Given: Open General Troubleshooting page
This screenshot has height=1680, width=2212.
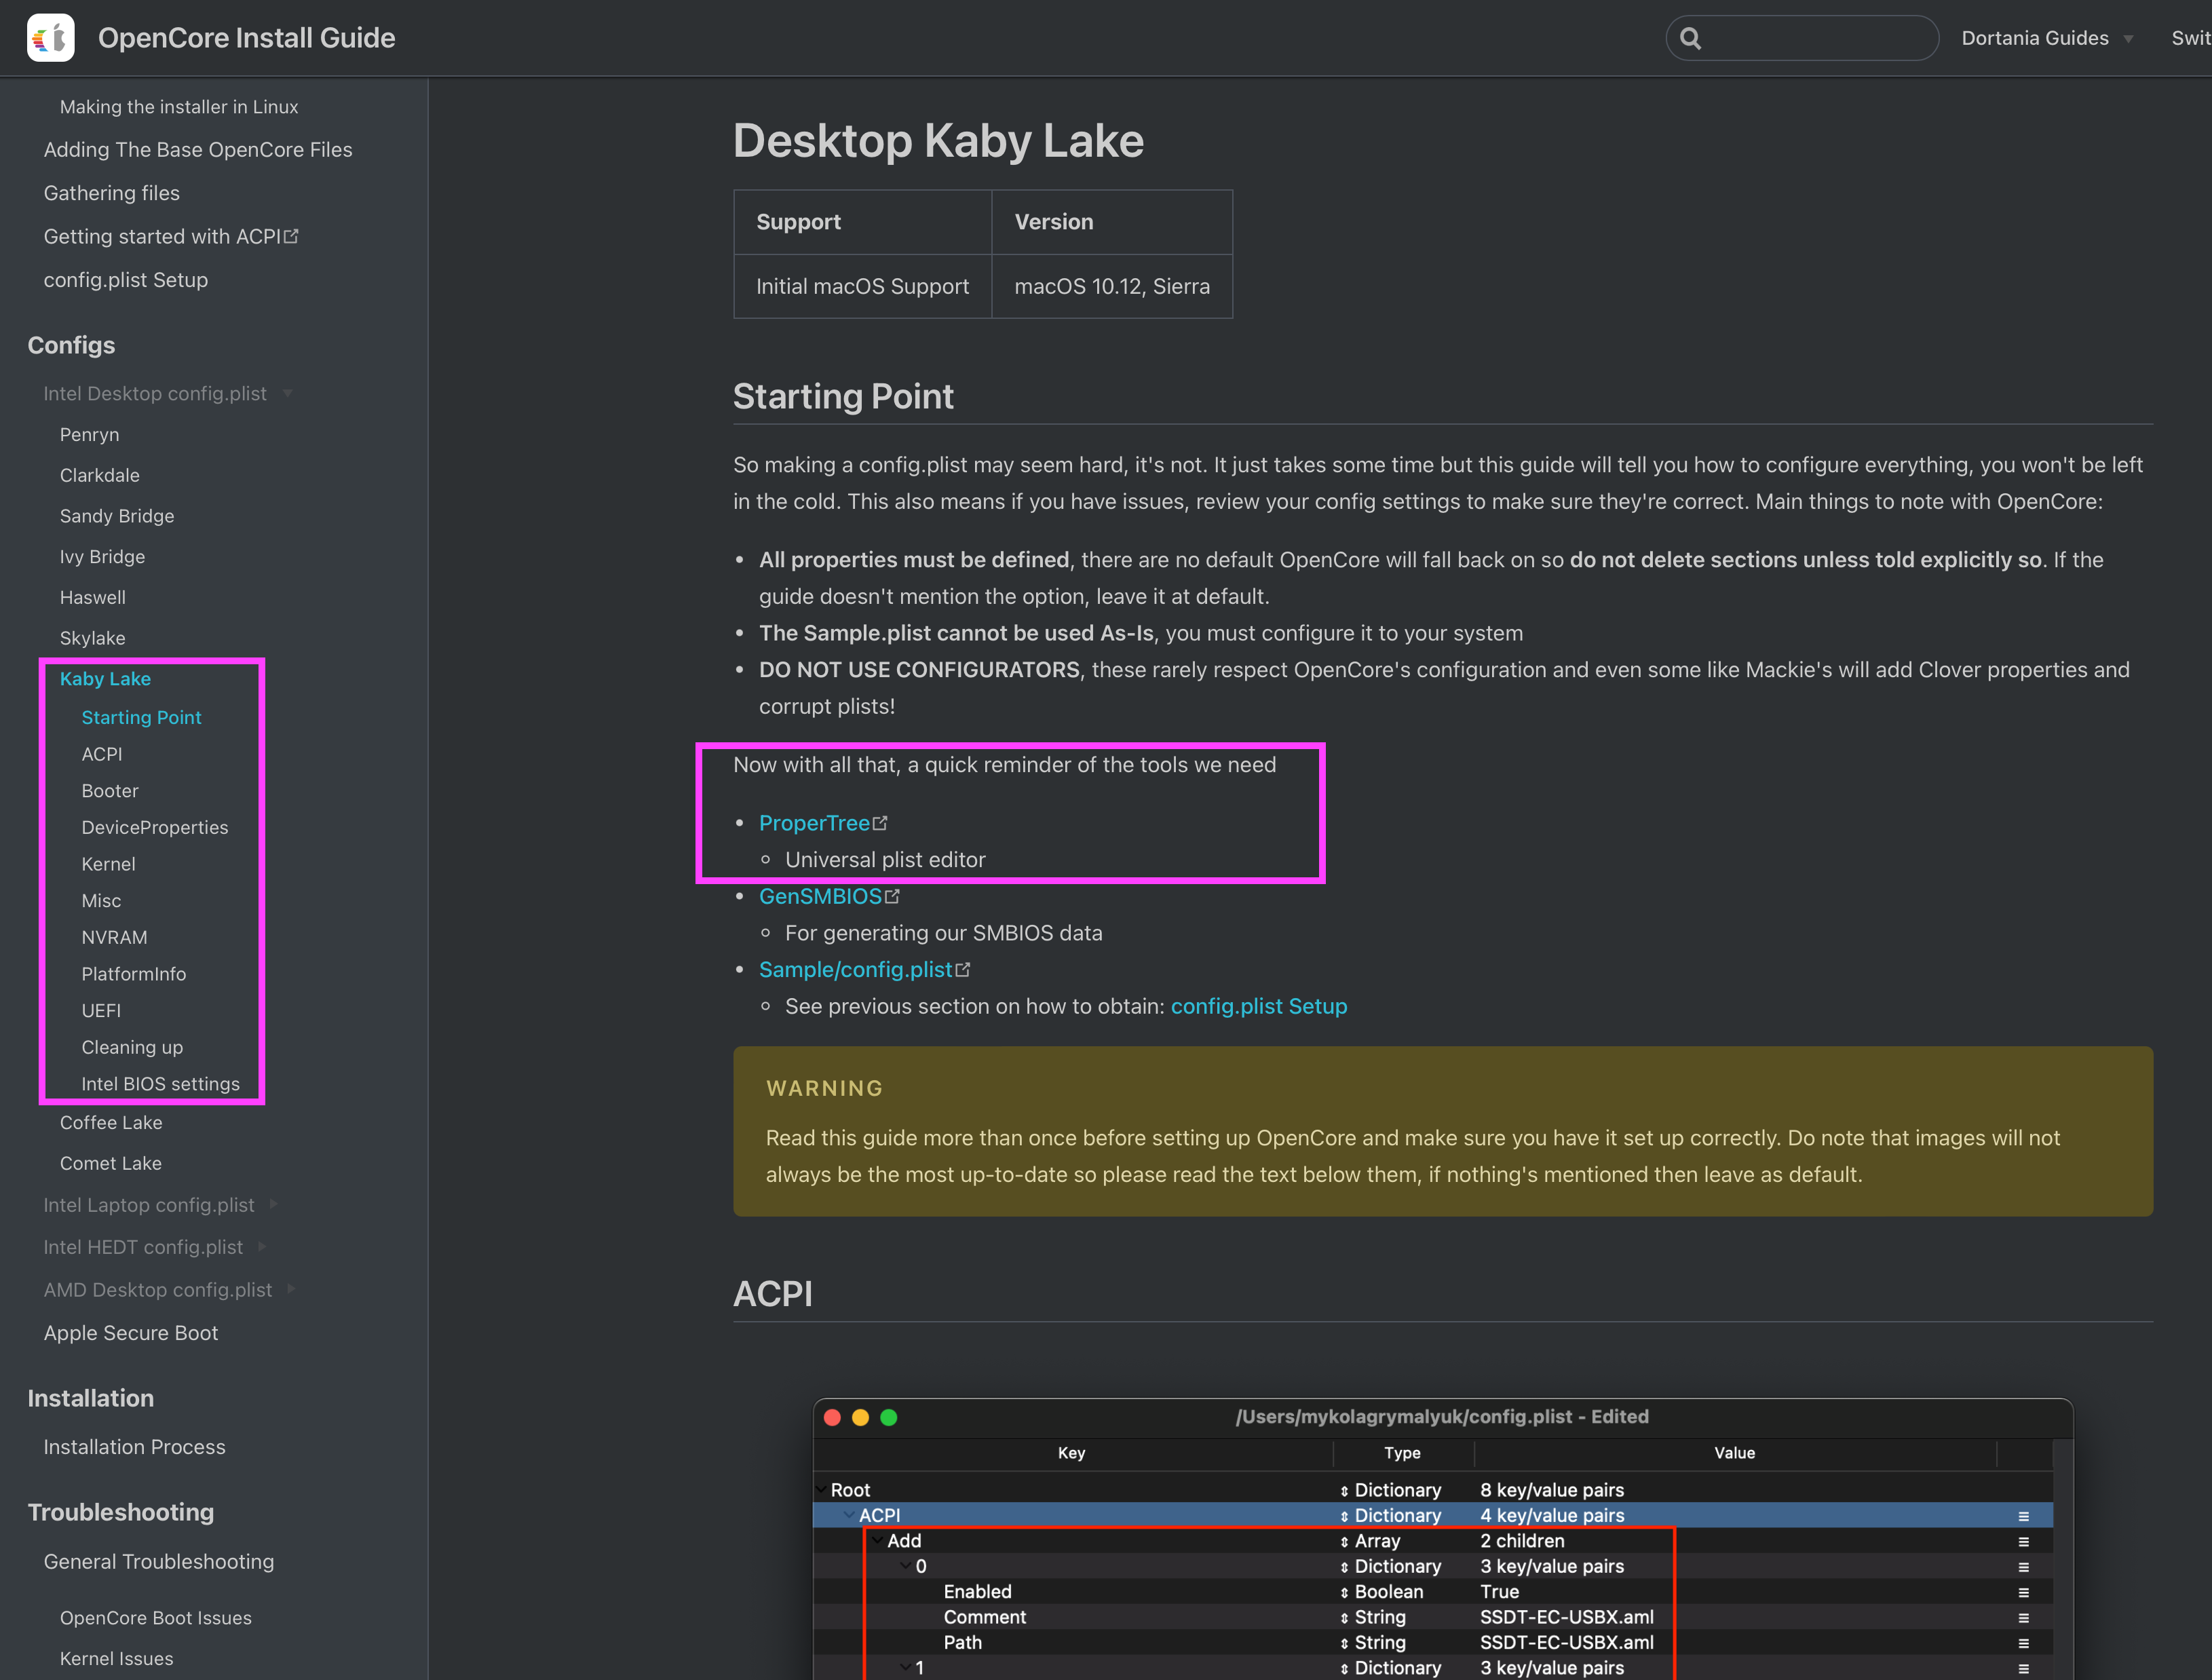Looking at the screenshot, I should pyautogui.click(x=159, y=1561).
